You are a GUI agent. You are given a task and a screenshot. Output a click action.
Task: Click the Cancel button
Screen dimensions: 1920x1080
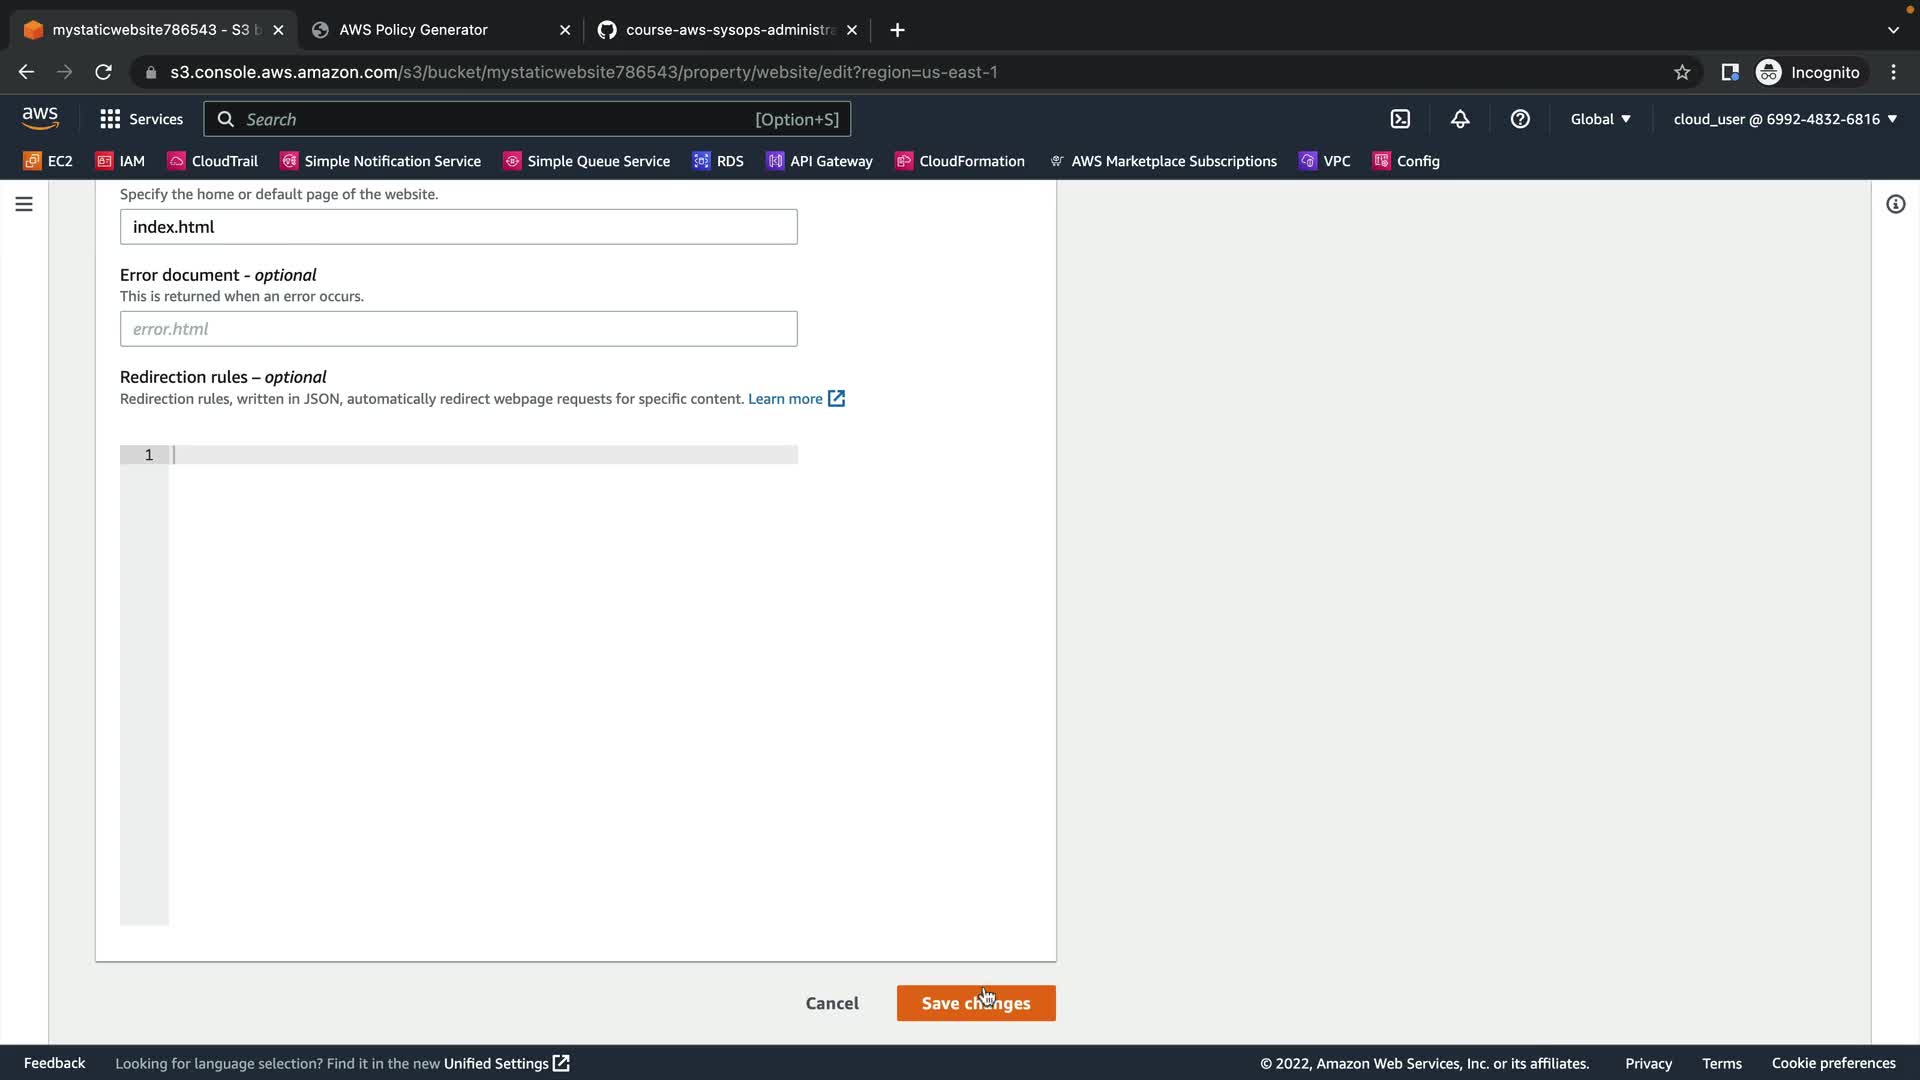(x=831, y=1003)
